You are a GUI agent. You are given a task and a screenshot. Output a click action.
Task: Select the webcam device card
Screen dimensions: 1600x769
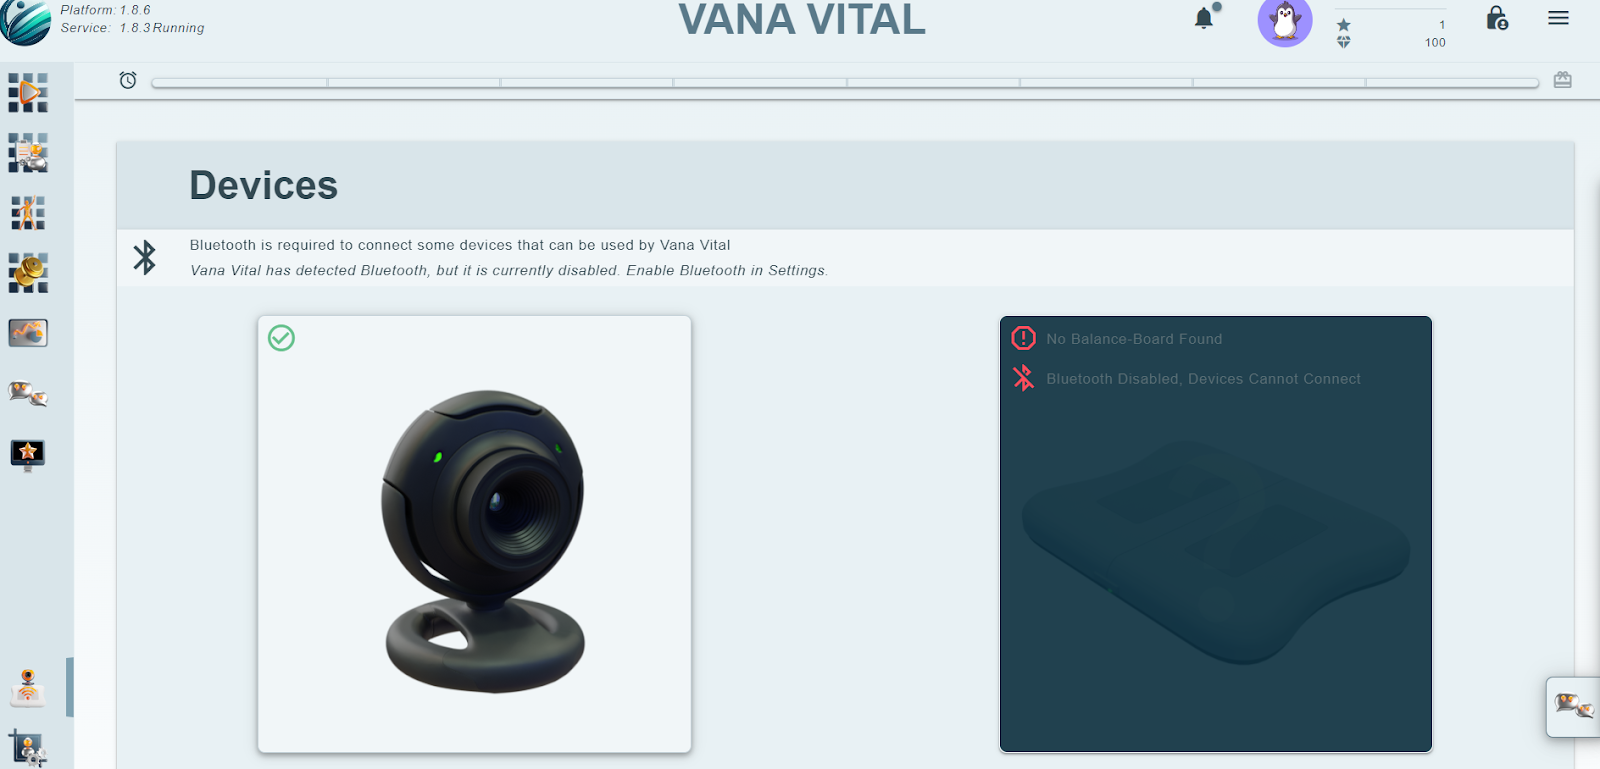tap(474, 534)
